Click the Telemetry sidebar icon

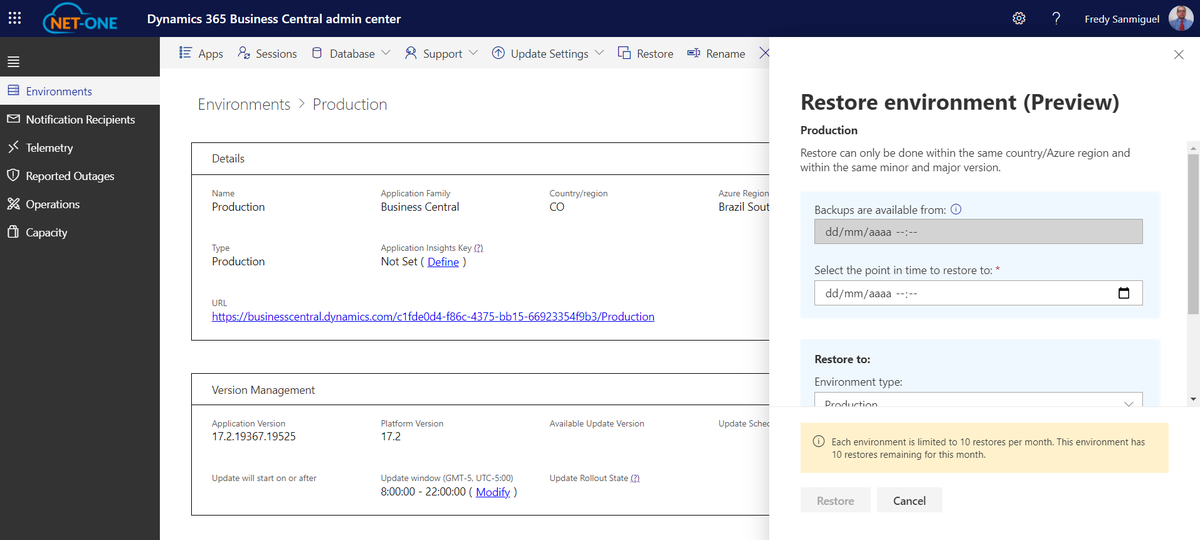[x=13, y=147]
